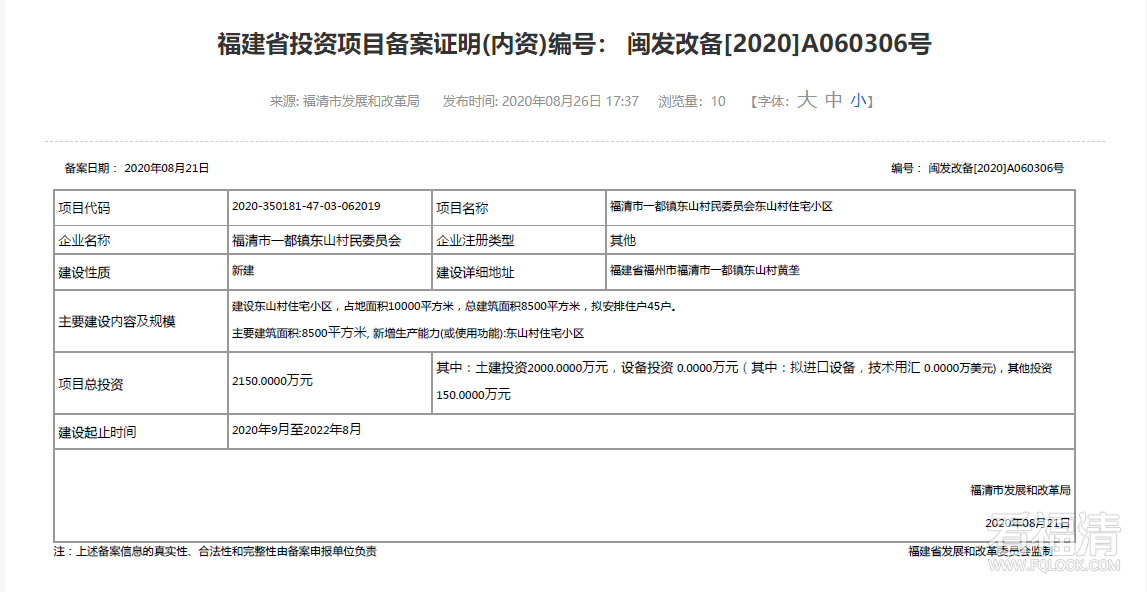The height and width of the screenshot is (592, 1147).
Task: Click 福建省发展和改革委员会监制 footer text
Action: [980, 552]
